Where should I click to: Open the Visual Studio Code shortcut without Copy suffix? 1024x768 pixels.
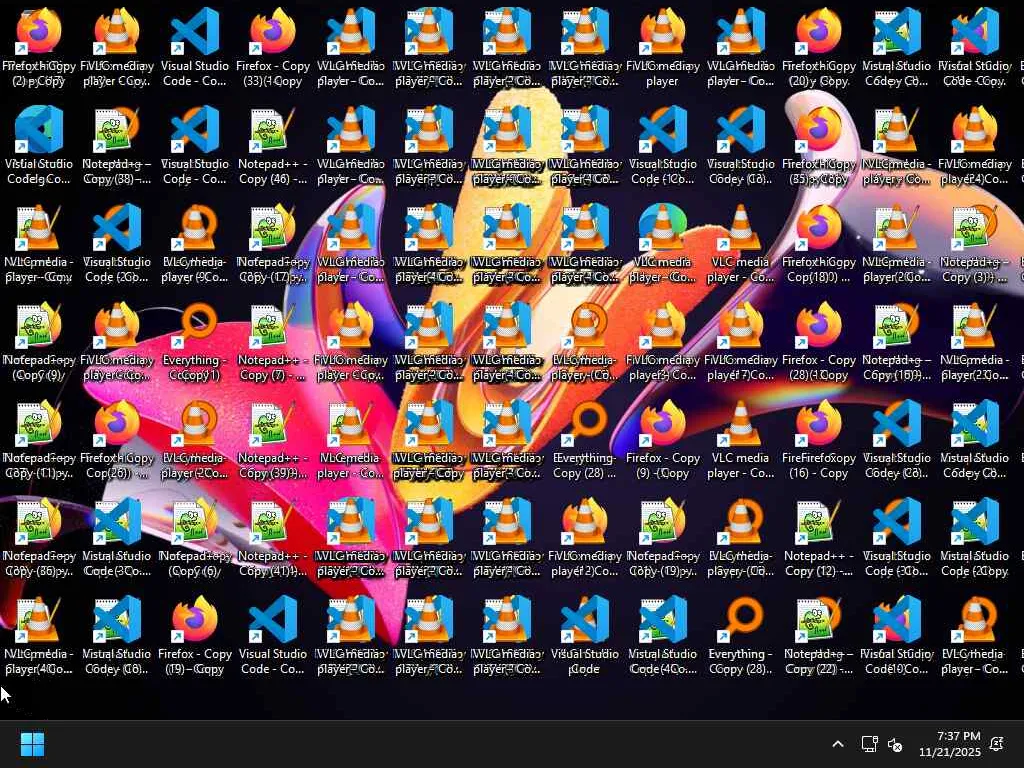click(584, 635)
